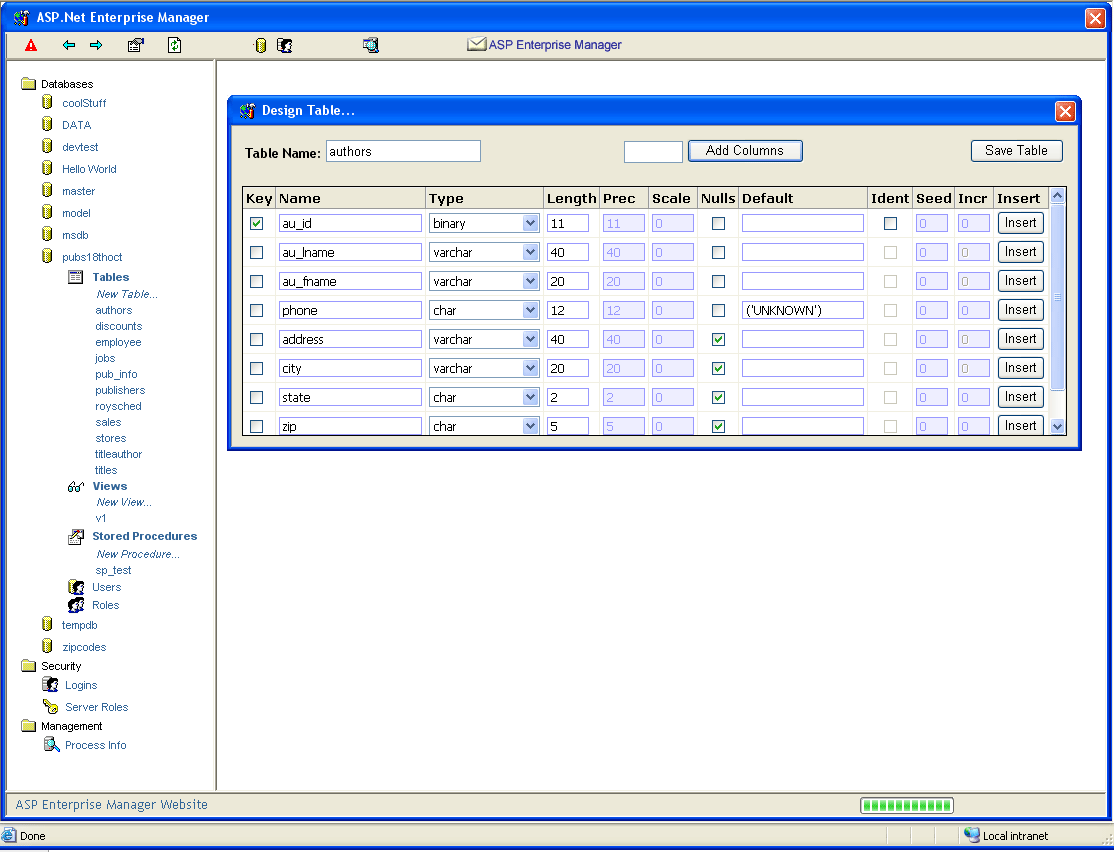Click the Add Columns button
Image resolution: width=1114 pixels, height=852 pixels.
coord(745,151)
